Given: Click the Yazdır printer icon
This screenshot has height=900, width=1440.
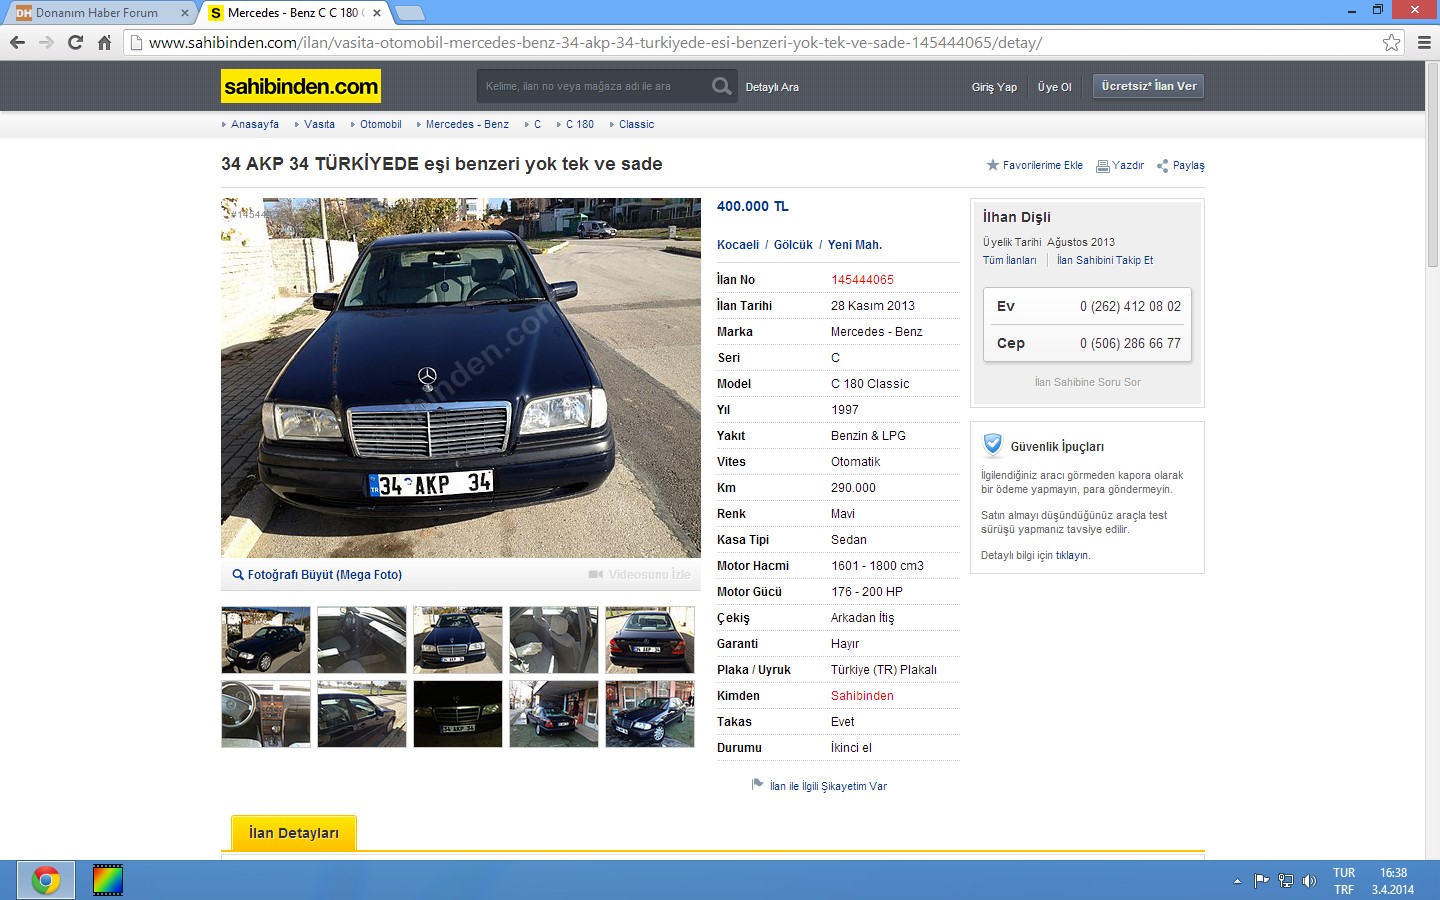Looking at the screenshot, I should click(x=1103, y=166).
